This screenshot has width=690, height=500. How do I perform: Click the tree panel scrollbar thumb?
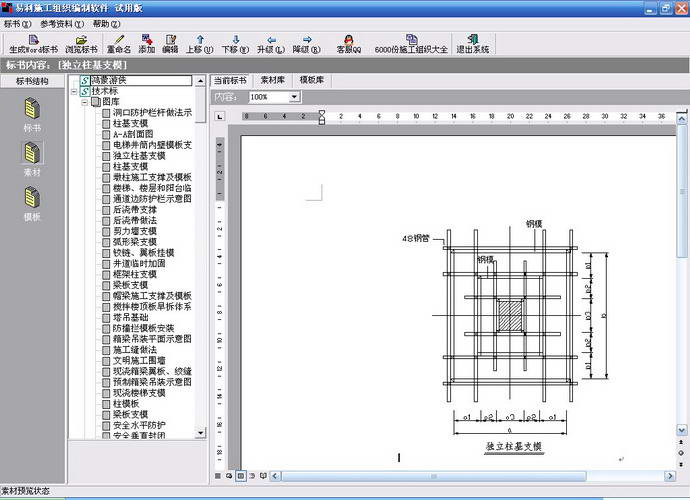(200, 105)
